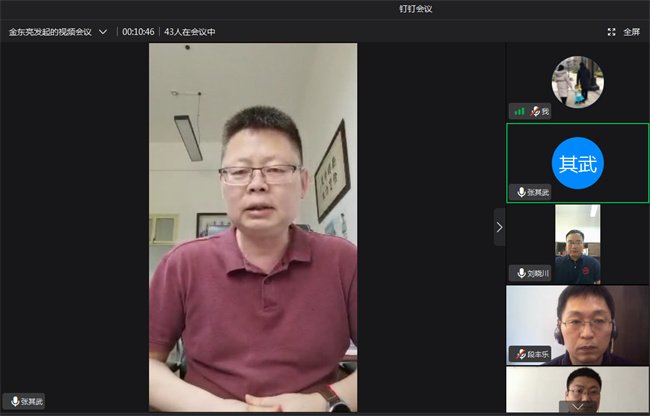Click the microphone icon next to 刘晓川
The width and height of the screenshot is (650, 416).
tap(520, 273)
